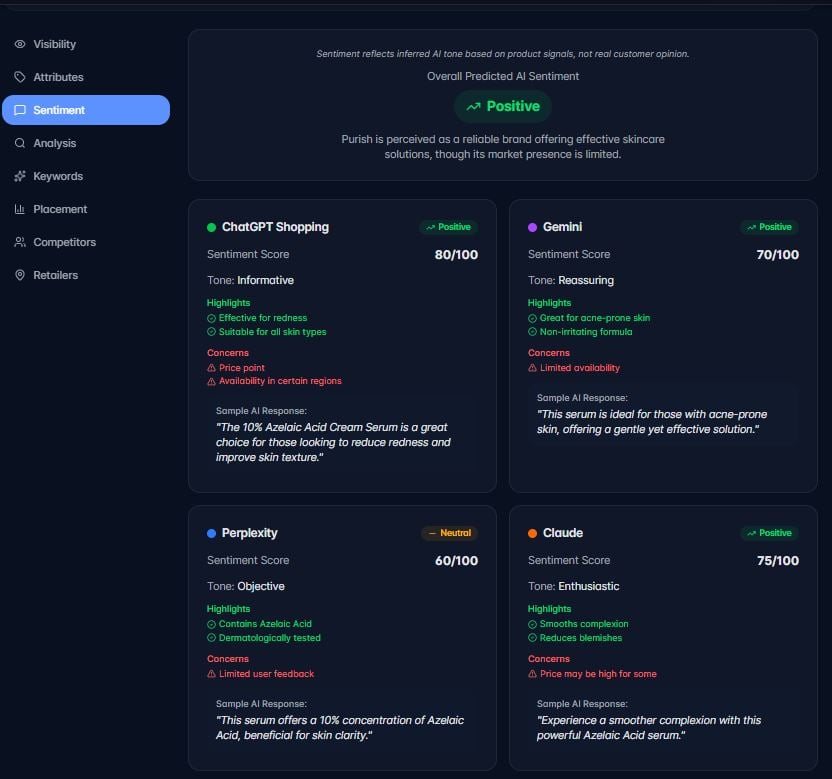This screenshot has width=832, height=779.
Task: Click check icon beside Smooths complexion
Action: [532, 625]
